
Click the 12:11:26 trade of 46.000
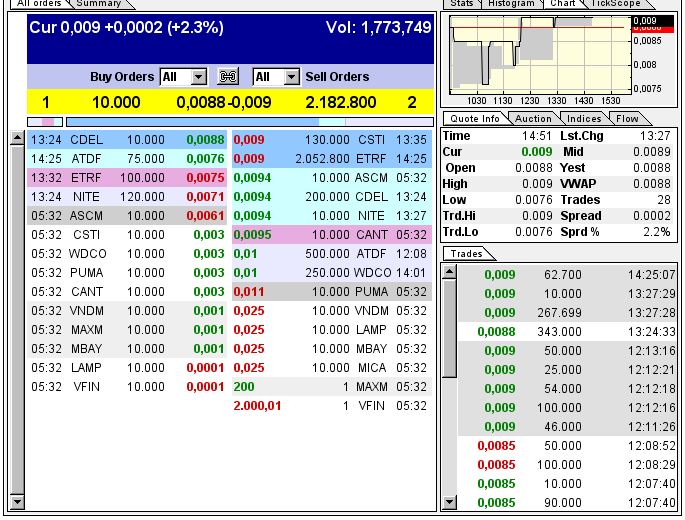pyautogui.click(x=567, y=427)
